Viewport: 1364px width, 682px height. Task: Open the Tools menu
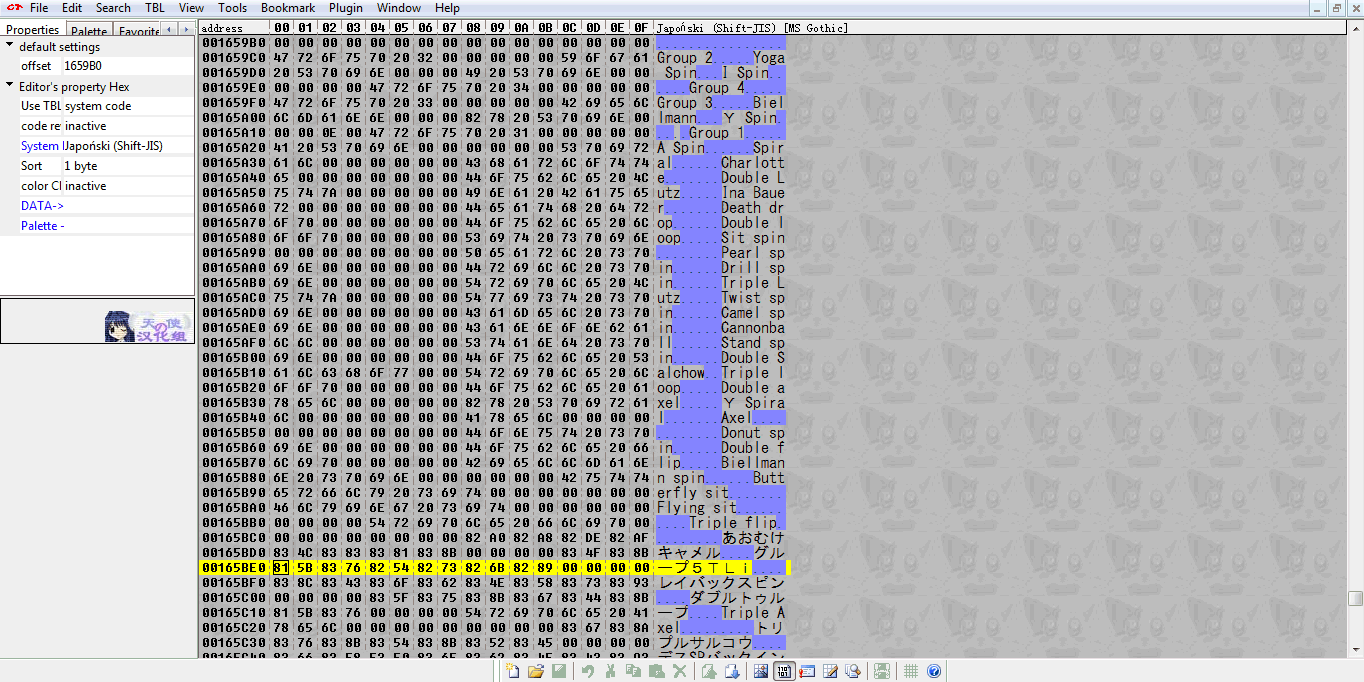pyautogui.click(x=232, y=7)
